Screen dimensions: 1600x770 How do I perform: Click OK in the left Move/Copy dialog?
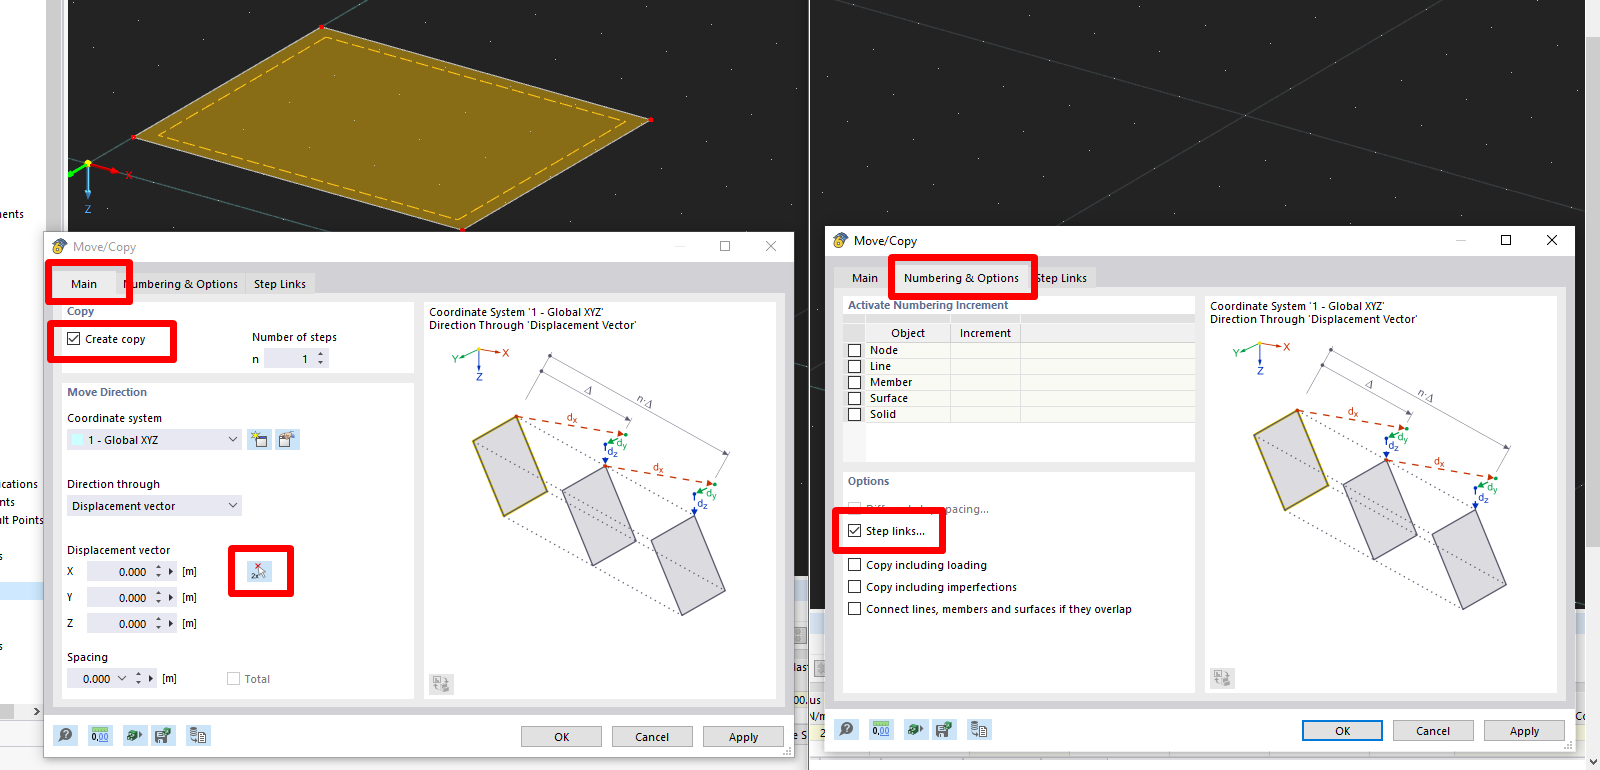(x=561, y=737)
